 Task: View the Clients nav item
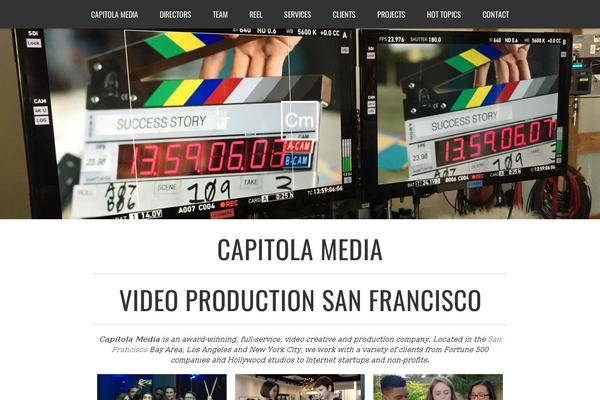coord(344,15)
